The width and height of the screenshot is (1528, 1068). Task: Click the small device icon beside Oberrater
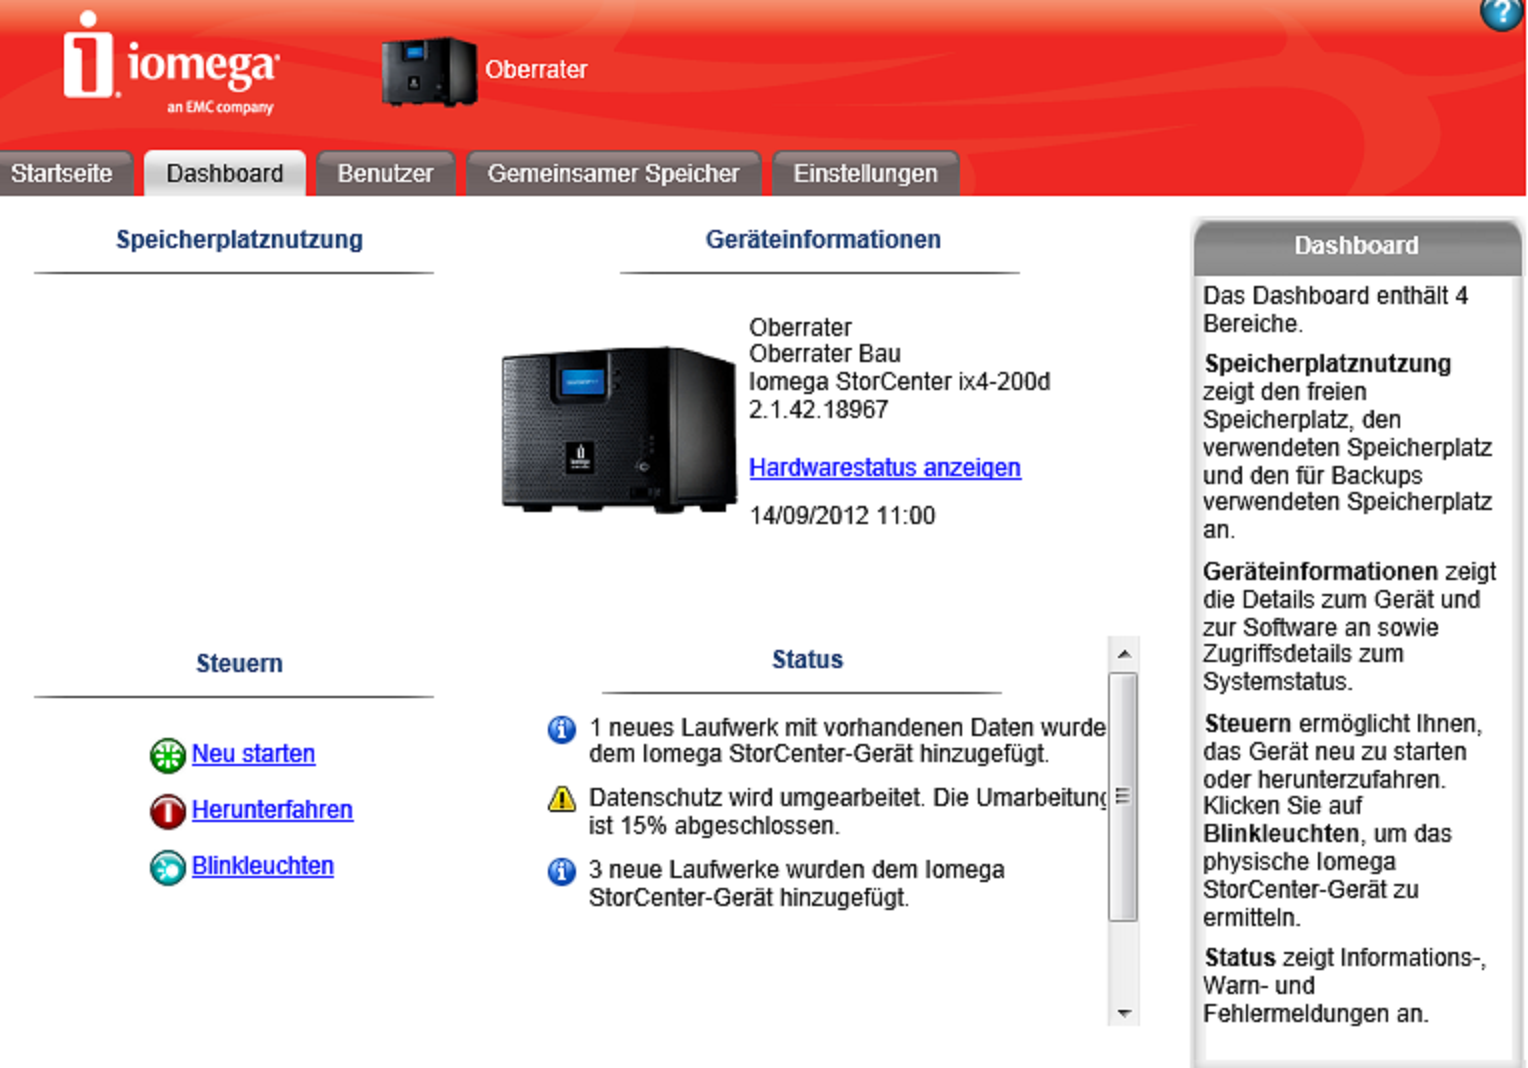[429, 71]
